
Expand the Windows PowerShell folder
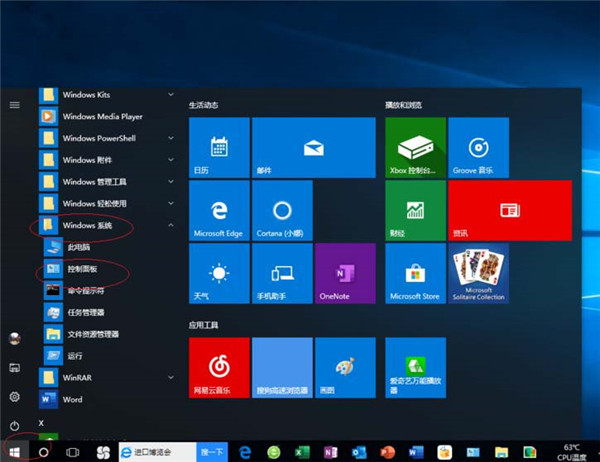pyautogui.click(x=171, y=138)
